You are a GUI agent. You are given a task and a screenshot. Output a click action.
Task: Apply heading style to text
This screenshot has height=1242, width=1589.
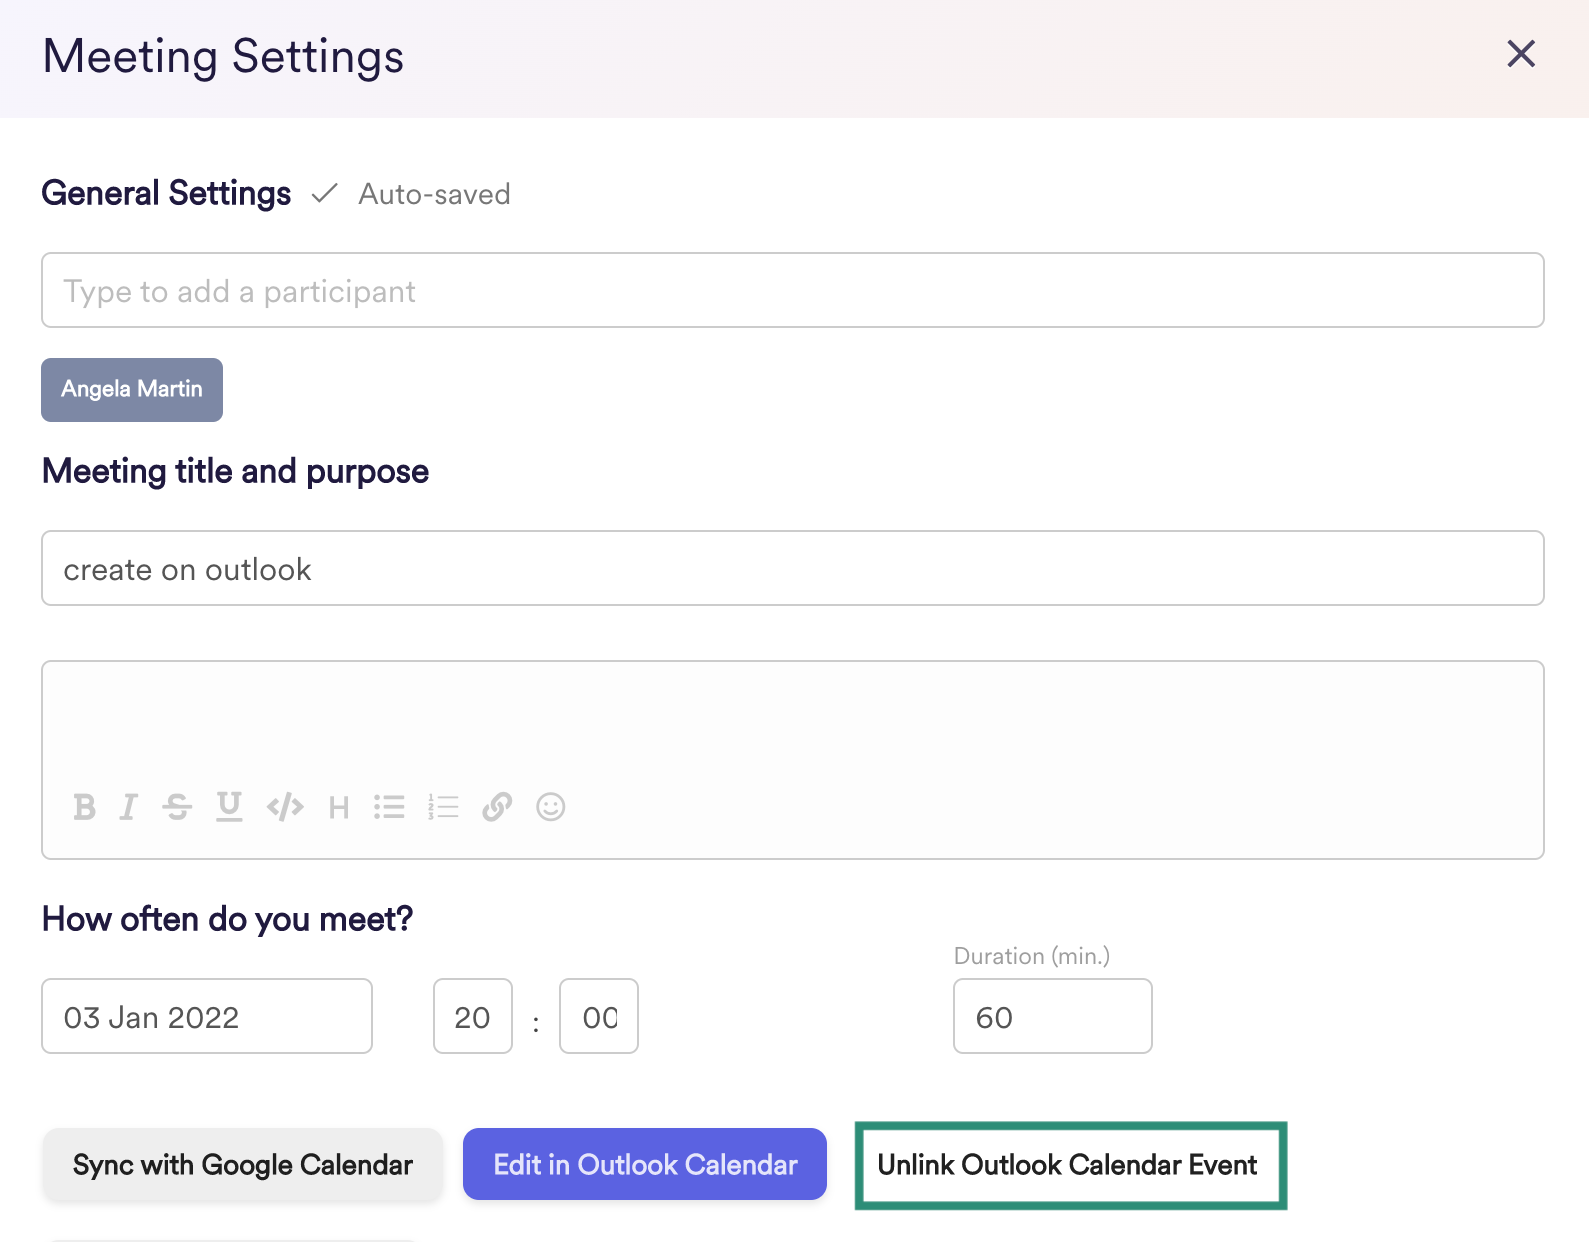[x=339, y=807]
